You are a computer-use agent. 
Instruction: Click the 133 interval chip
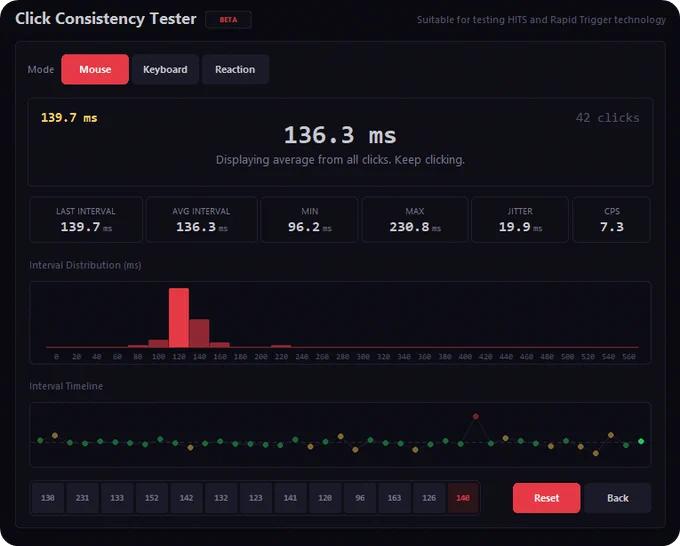click(117, 498)
